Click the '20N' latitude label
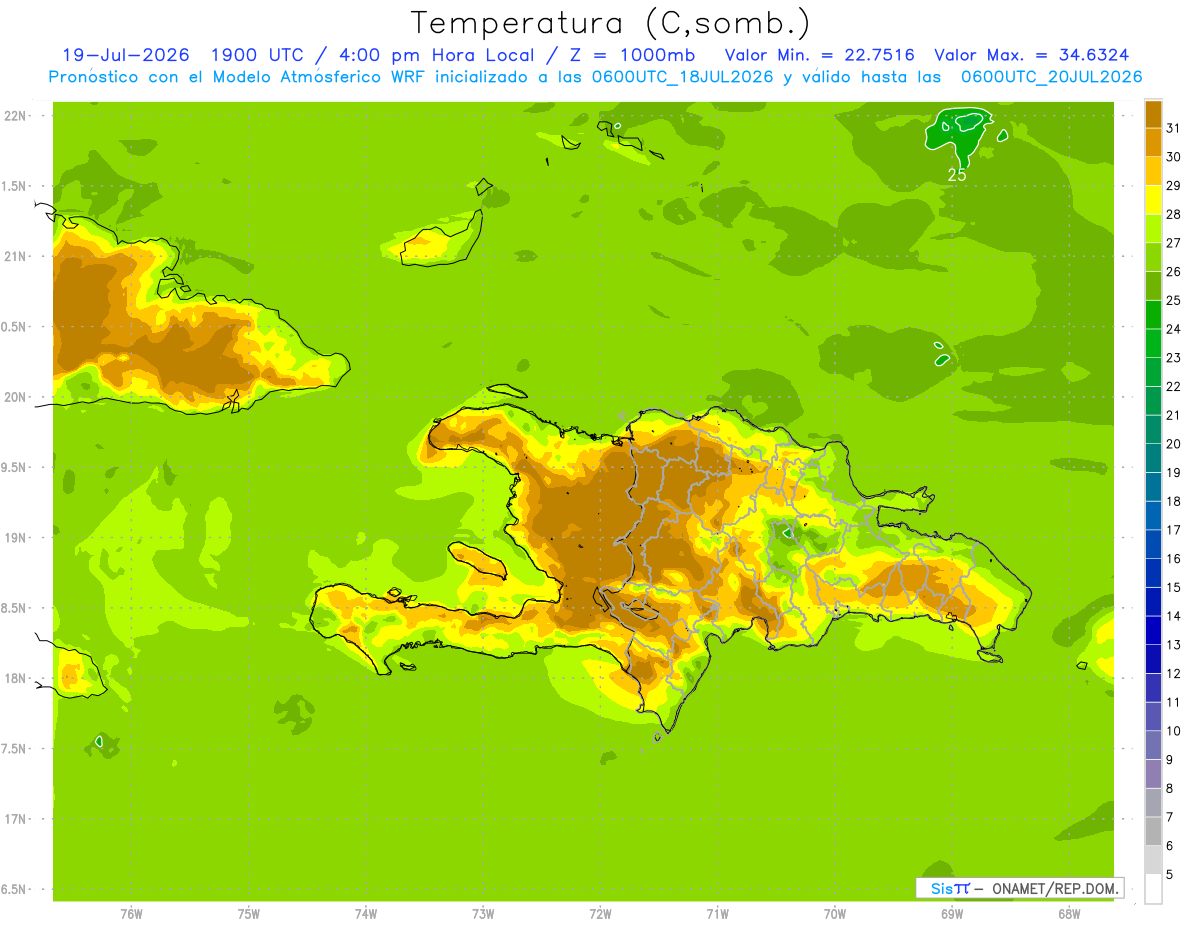Viewport: 1200px width, 927px height. click(15, 397)
